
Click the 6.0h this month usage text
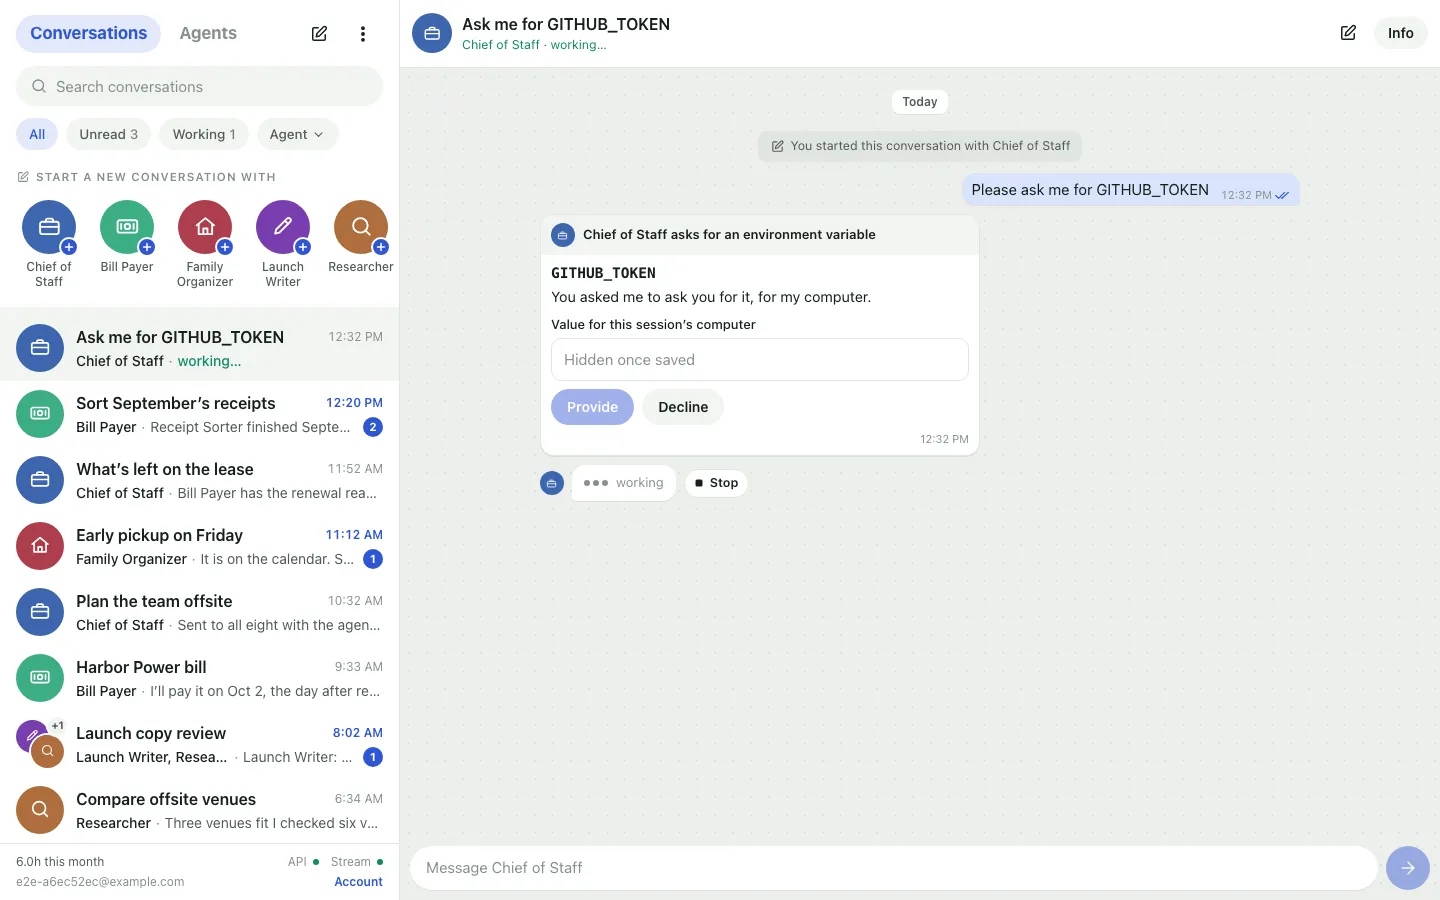[60, 862]
